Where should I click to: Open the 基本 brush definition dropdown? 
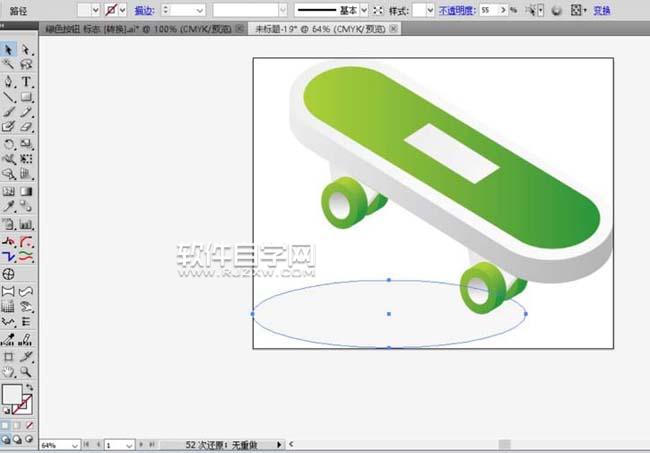coord(364,10)
